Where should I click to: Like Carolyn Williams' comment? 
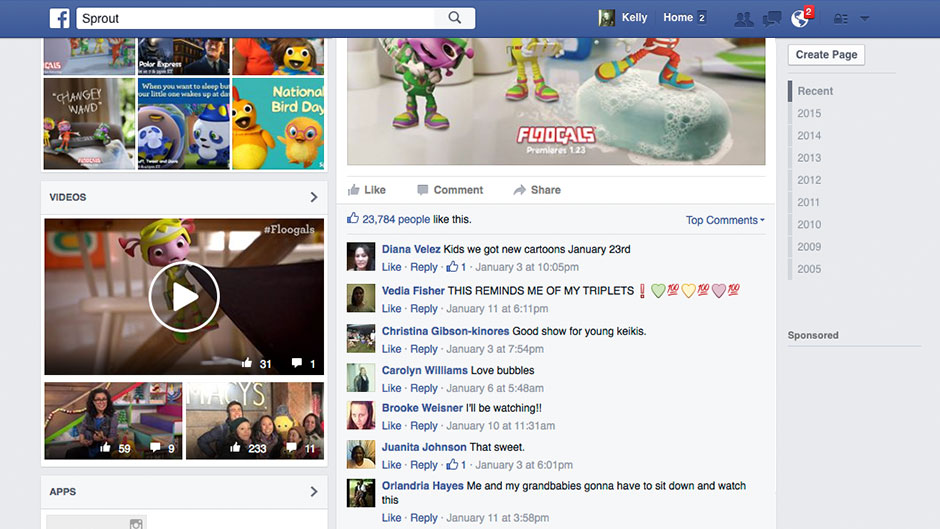(391, 388)
